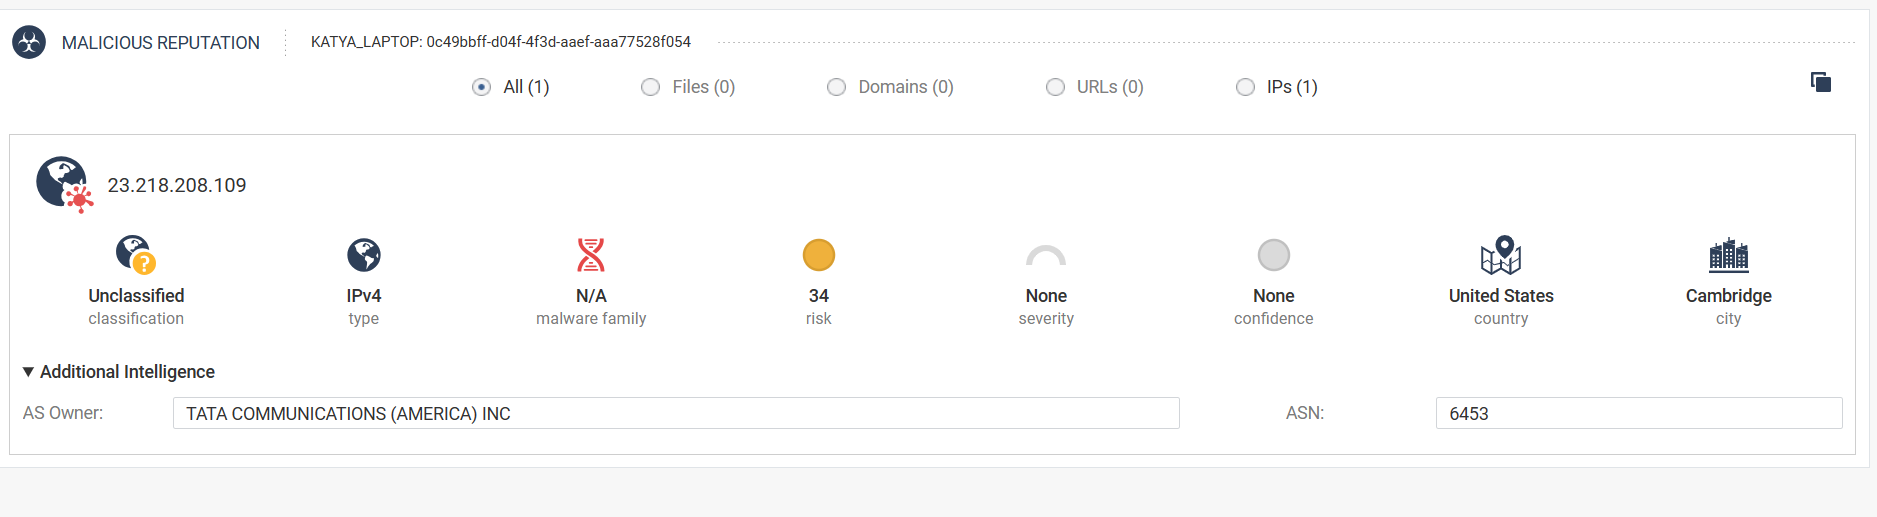The width and height of the screenshot is (1877, 517).
Task: Click the United States country map icon
Action: pyautogui.click(x=1500, y=255)
